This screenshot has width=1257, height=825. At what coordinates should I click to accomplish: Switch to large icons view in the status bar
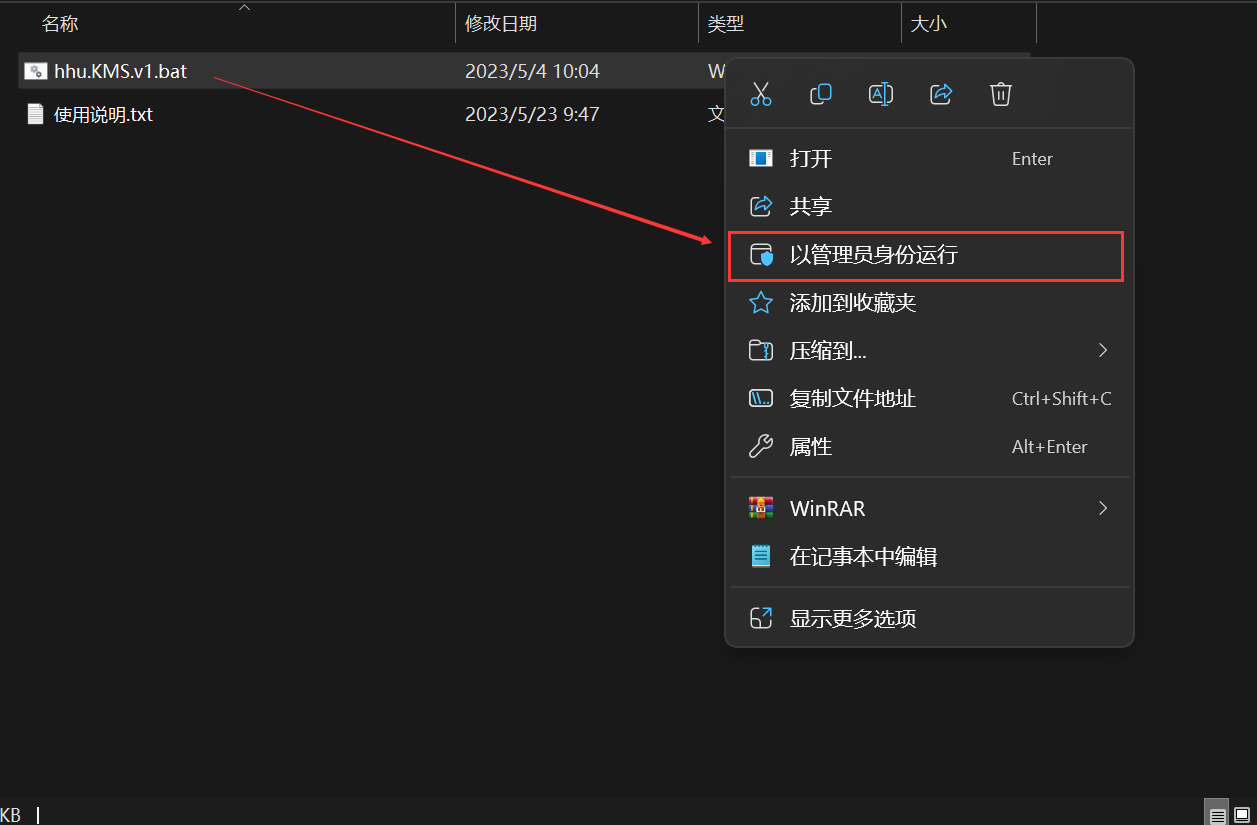point(1241,812)
